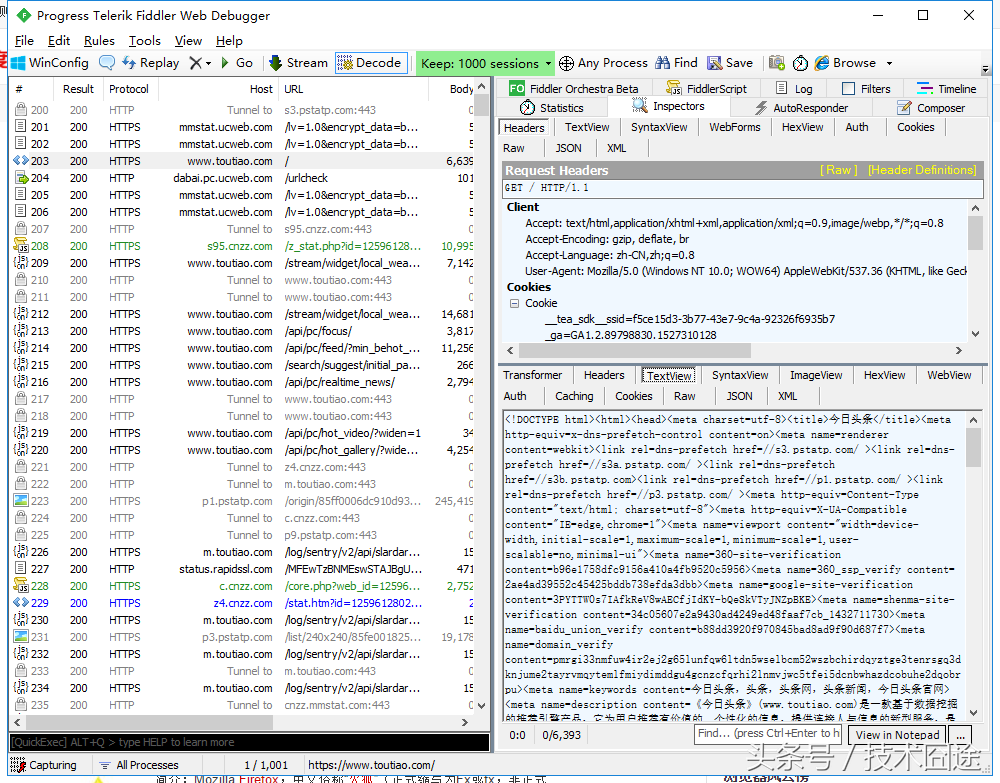Click the comment speech bubble icon

tap(107, 62)
